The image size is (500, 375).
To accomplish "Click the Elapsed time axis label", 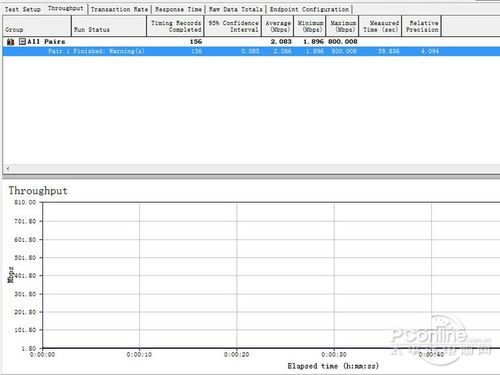I will 333,366.
